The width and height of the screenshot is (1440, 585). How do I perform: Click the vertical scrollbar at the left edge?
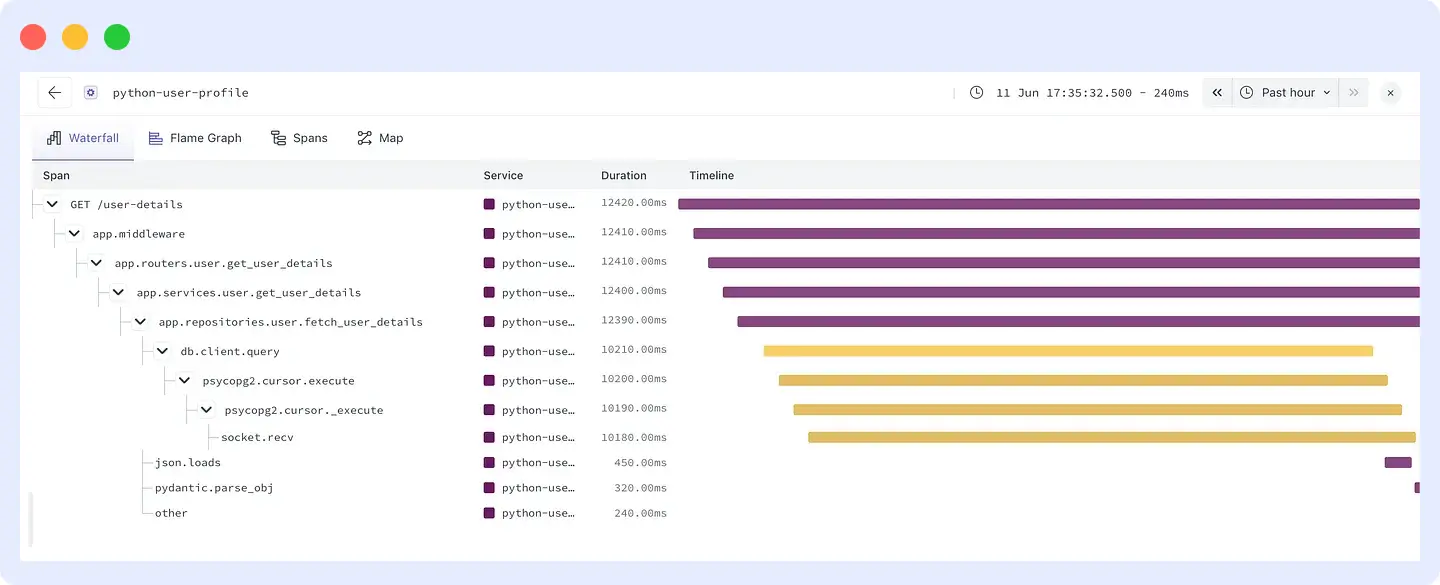click(x=30, y=519)
